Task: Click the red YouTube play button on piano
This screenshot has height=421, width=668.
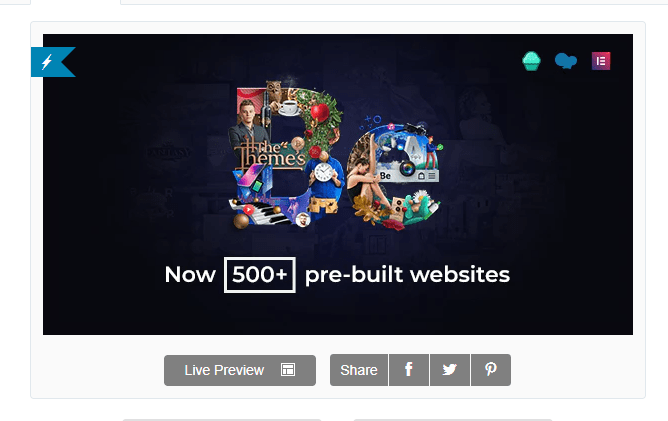Action: (248, 210)
